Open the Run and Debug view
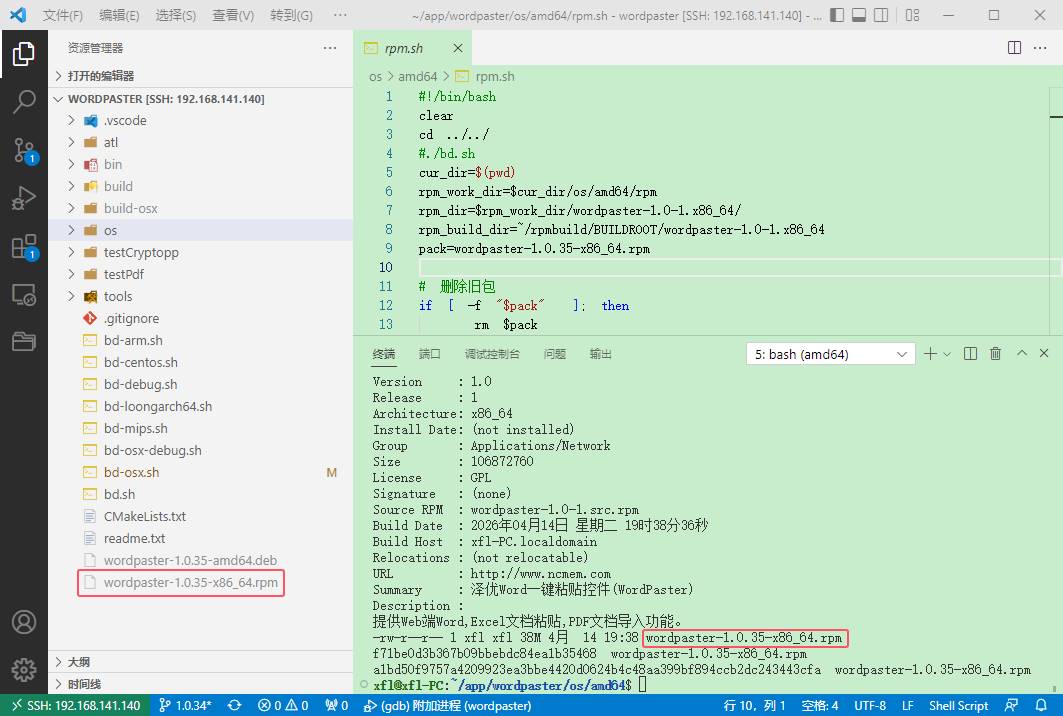This screenshot has width=1063, height=716. click(x=23, y=199)
